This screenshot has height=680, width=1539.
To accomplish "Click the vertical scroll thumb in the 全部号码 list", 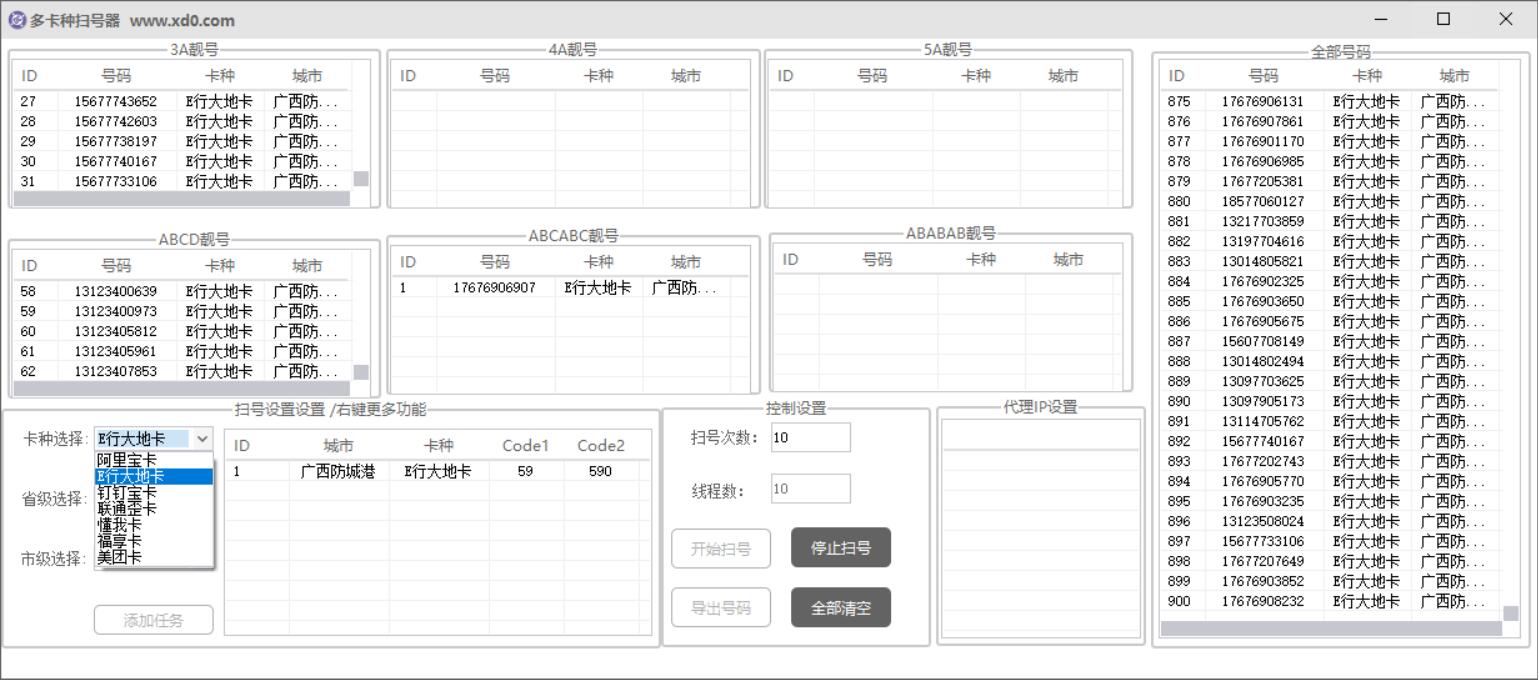I will pos(1510,613).
